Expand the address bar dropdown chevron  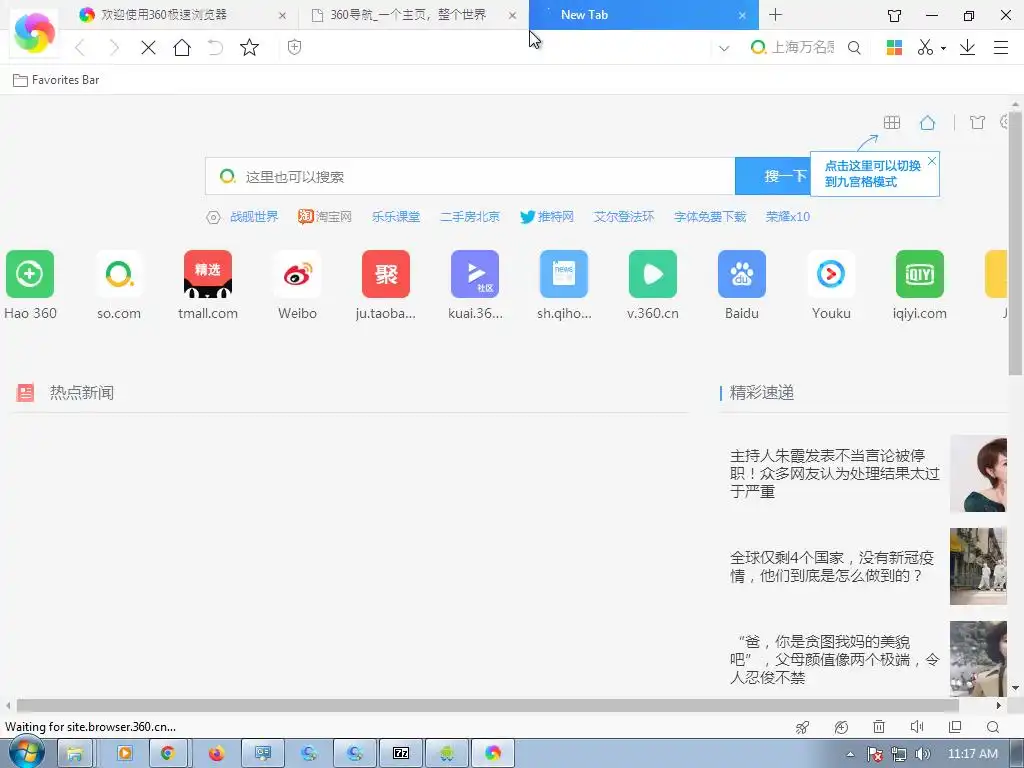pos(724,48)
